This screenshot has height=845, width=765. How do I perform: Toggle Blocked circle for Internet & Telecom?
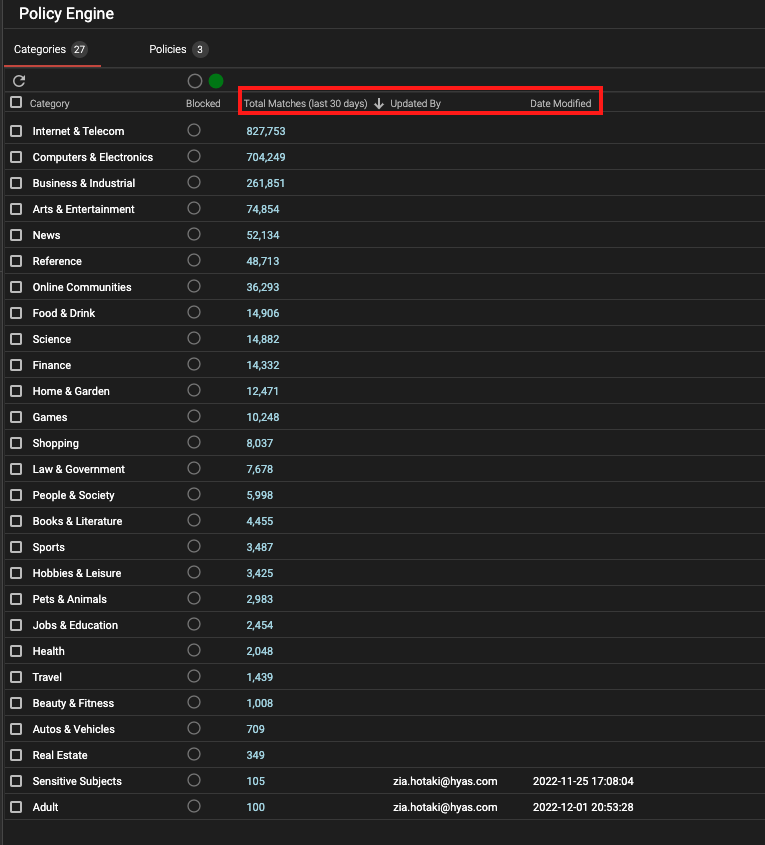coord(194,130)
